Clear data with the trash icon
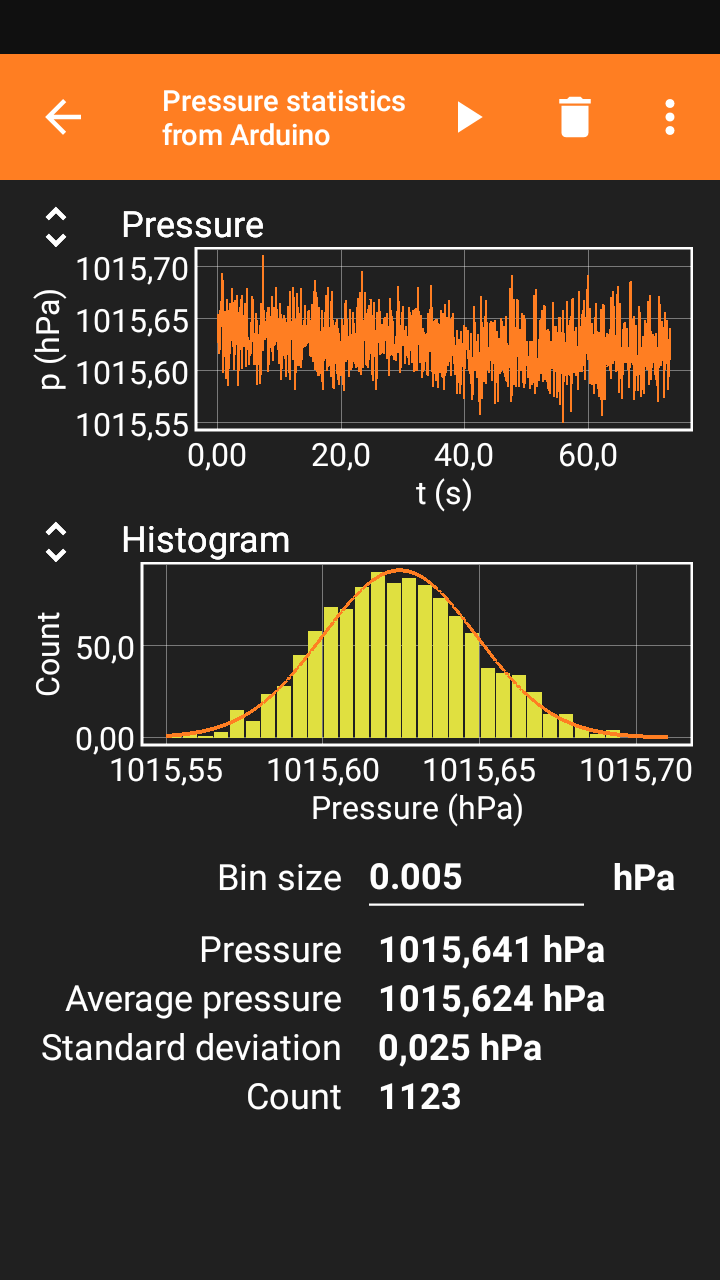Viewport: 720px width, 1280px height. [574, 117]
